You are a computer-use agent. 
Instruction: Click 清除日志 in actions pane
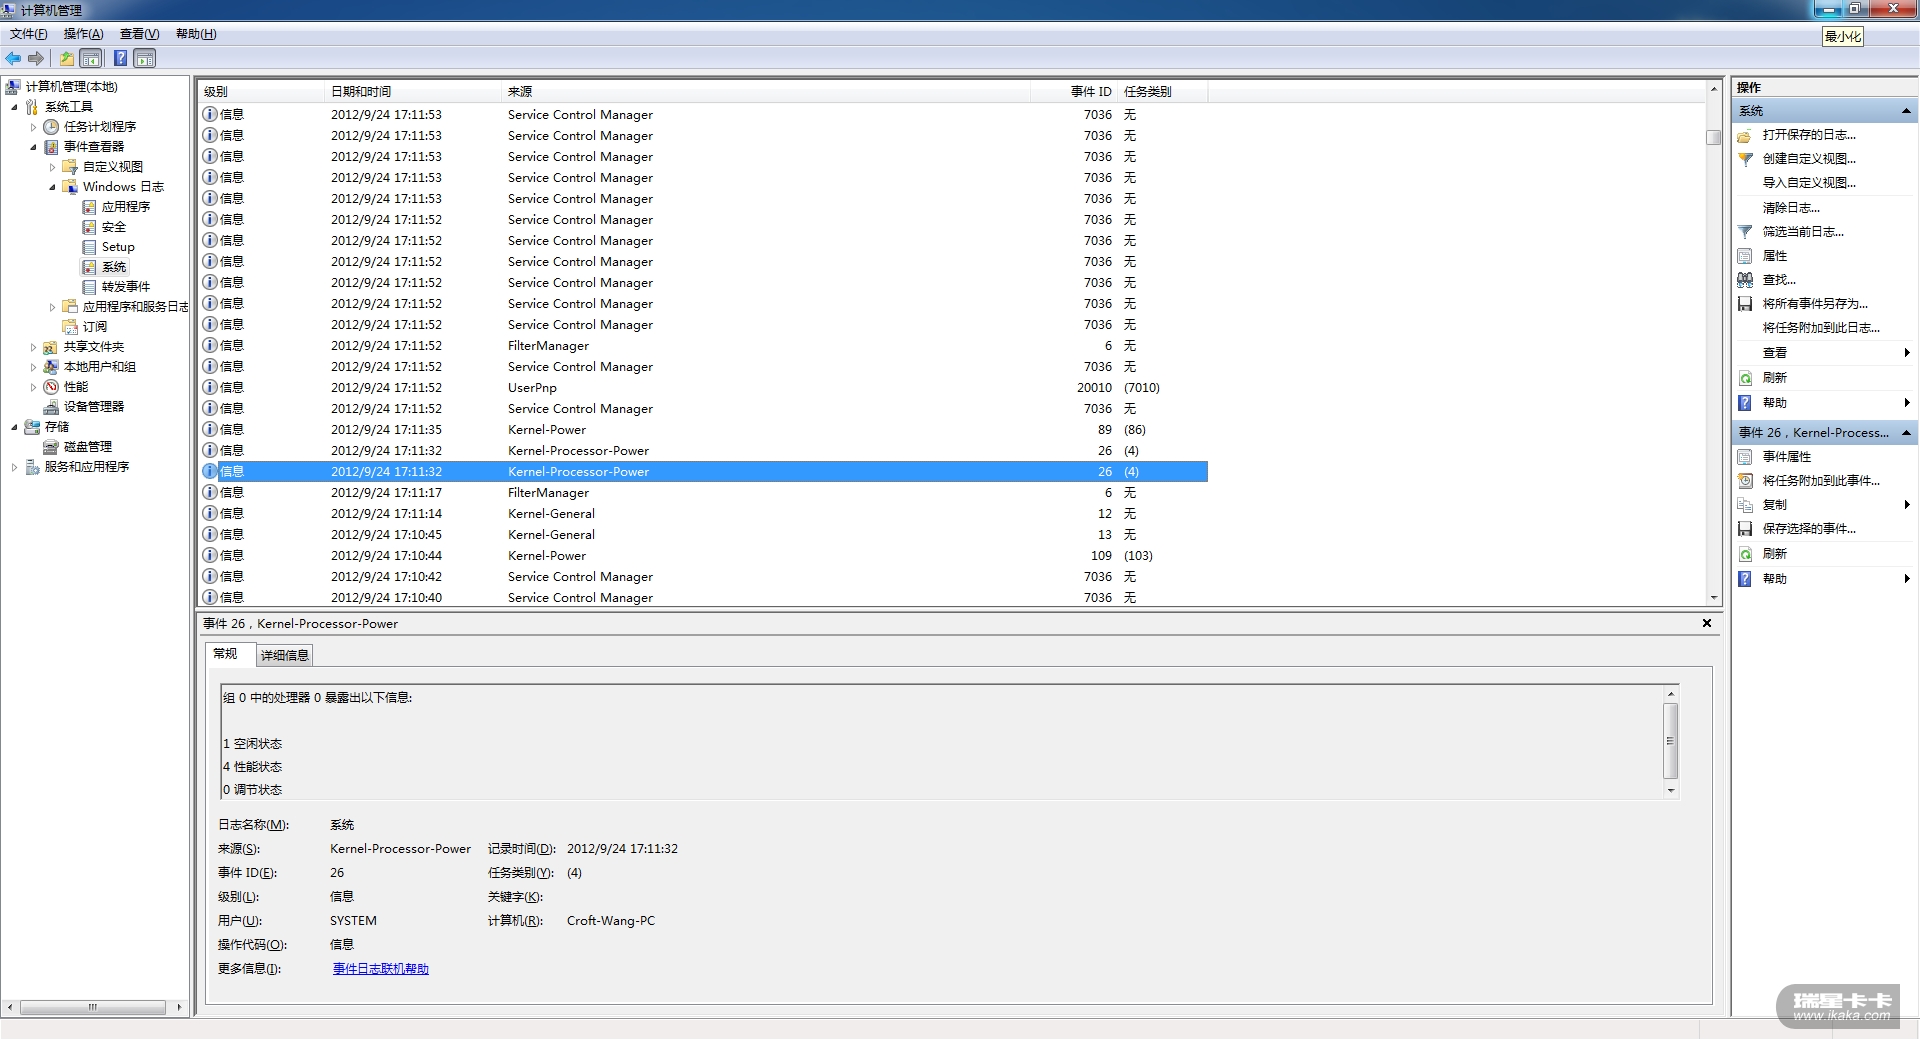[1791, 208]
